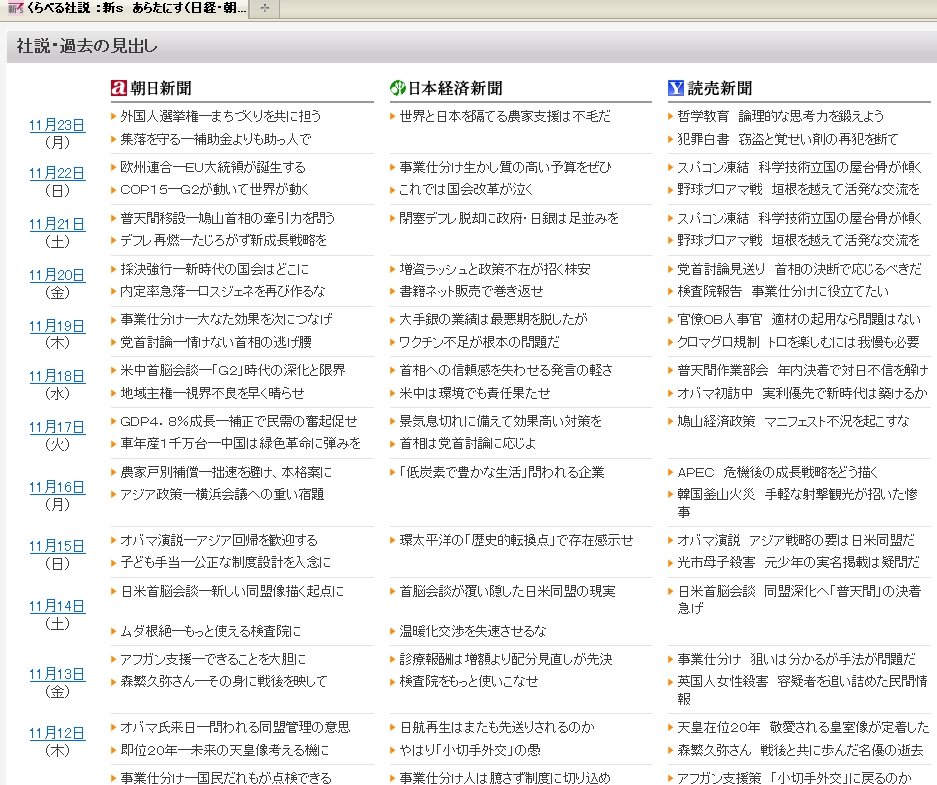Click headline 天皇在位20年 敬愛される皇室像が定着した
Screen dimensions: 937x785
pos(803,727)
